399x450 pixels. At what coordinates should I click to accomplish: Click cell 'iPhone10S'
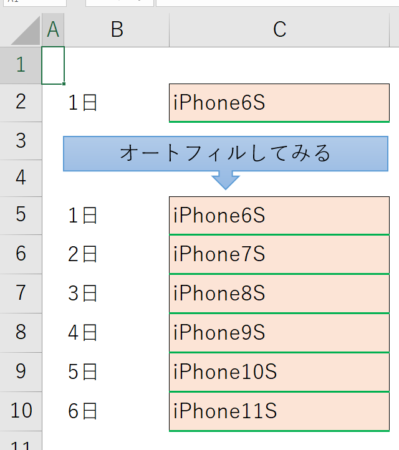pos(279,372)
